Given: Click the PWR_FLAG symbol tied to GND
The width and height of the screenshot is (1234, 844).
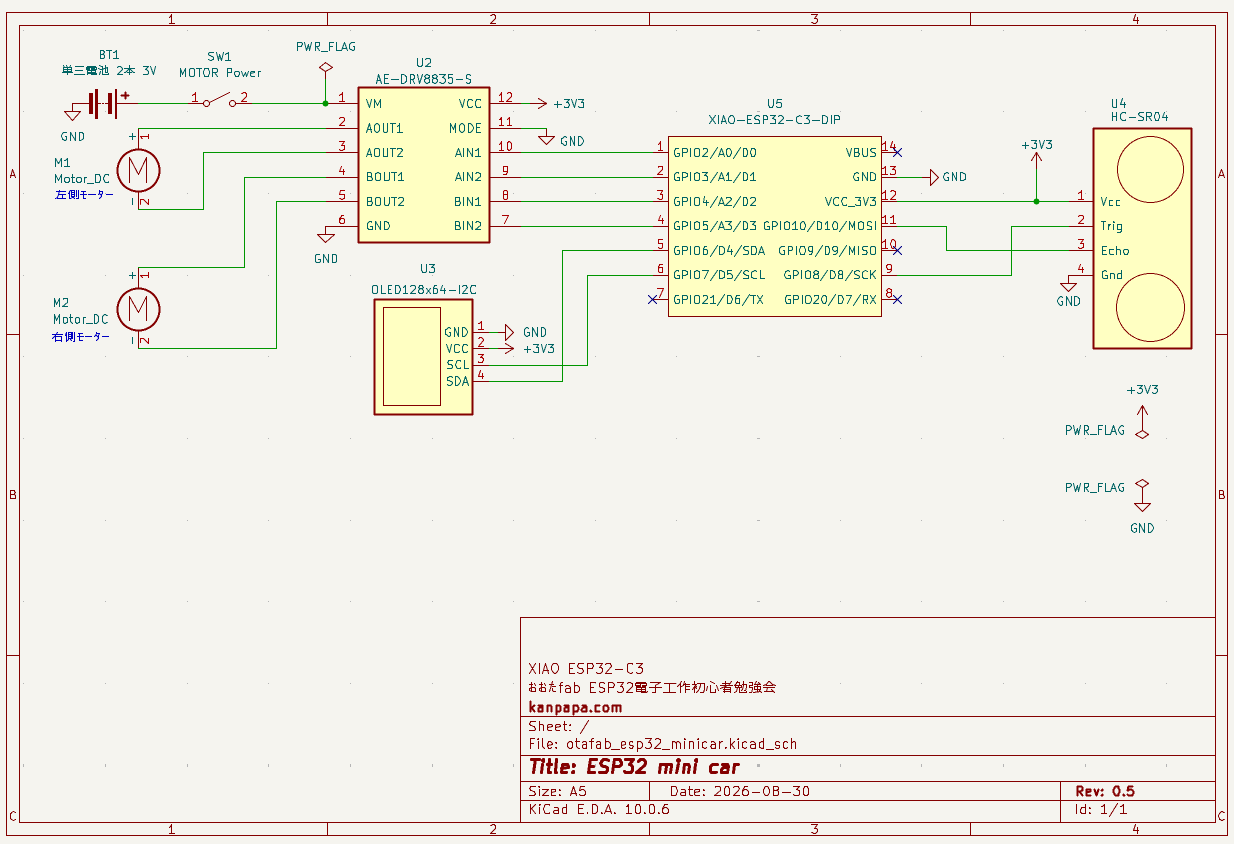Looking at the screenshot, I should 1142,484.
